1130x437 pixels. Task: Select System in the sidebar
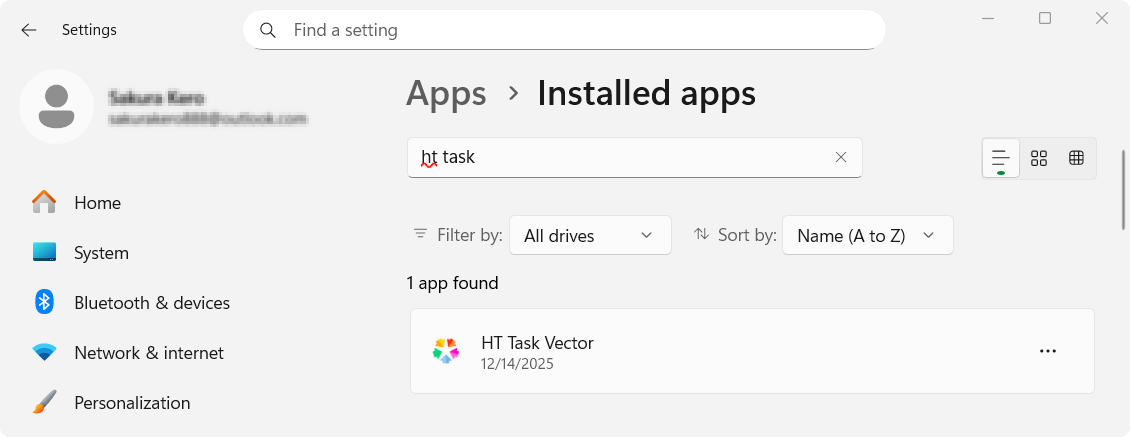coord(100,253)
